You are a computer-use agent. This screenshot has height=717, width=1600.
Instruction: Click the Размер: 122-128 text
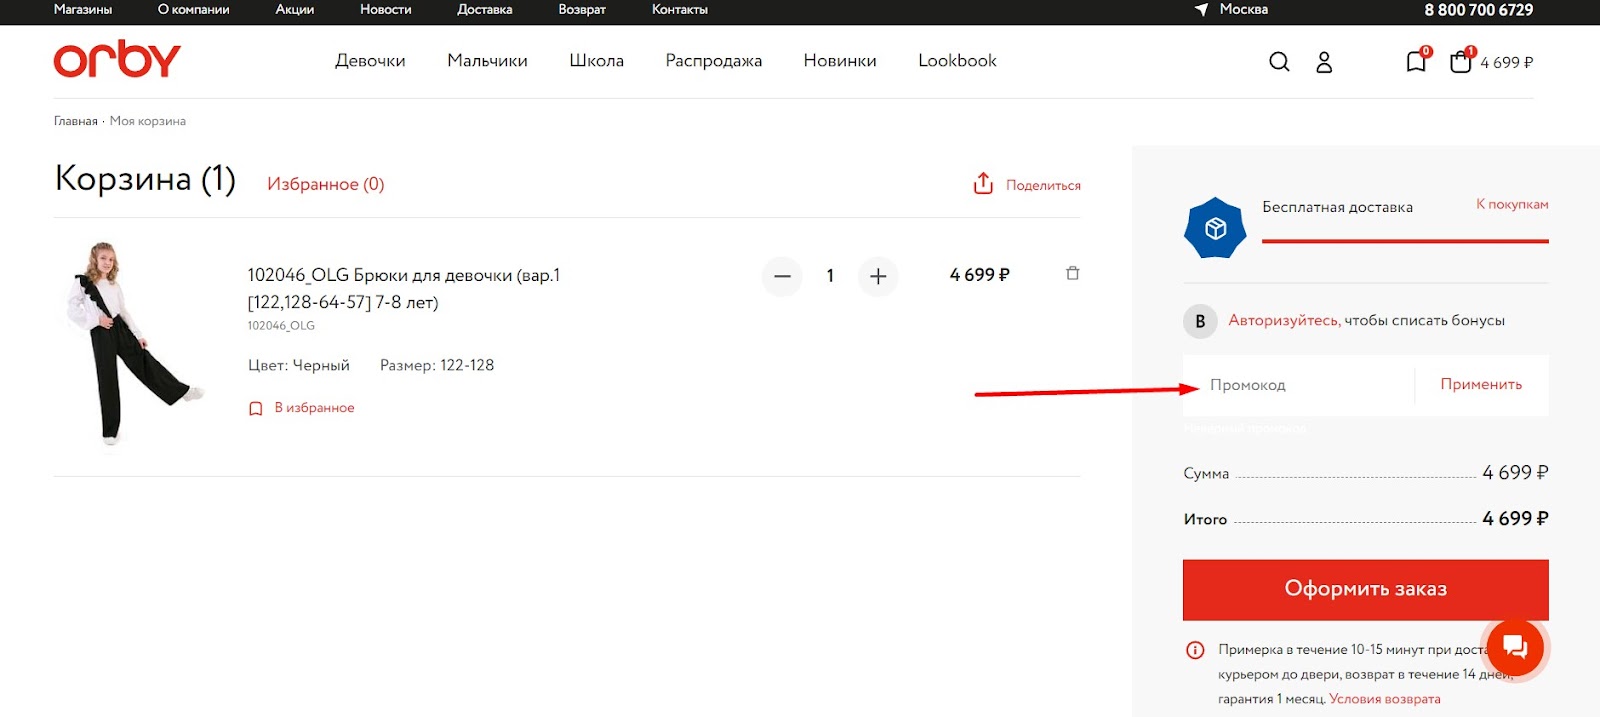click(437, 366)
